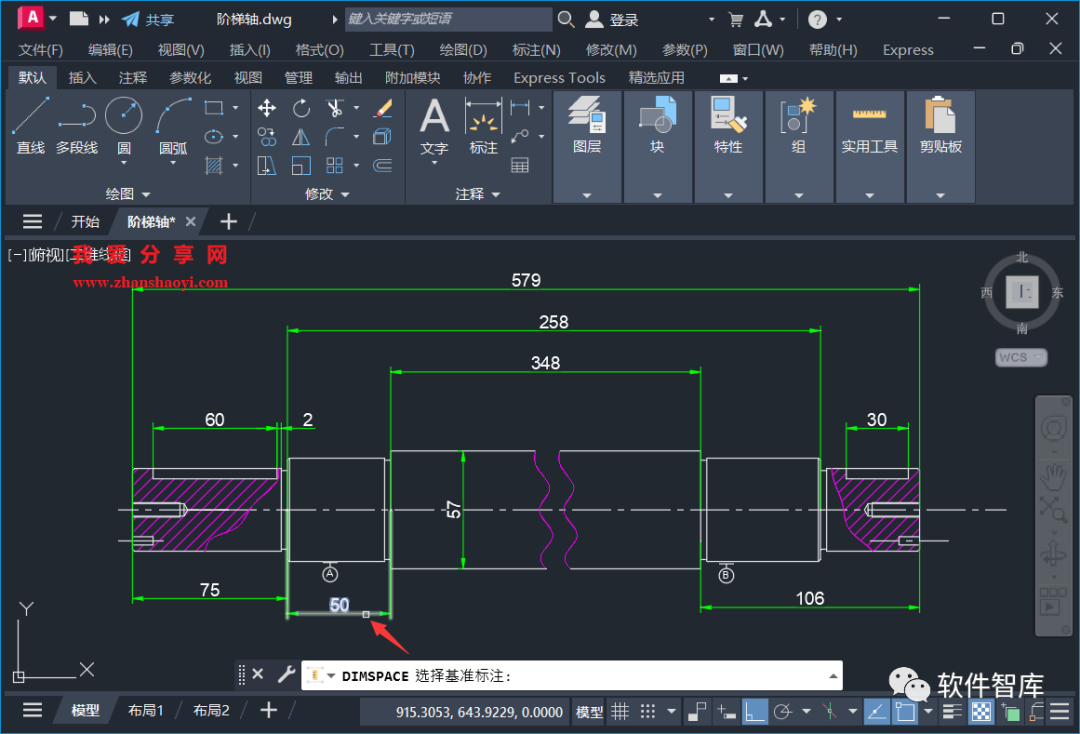Open the File (文件) menu
Viewport: 1080px width, 734px height.
[x=41, y=50]
